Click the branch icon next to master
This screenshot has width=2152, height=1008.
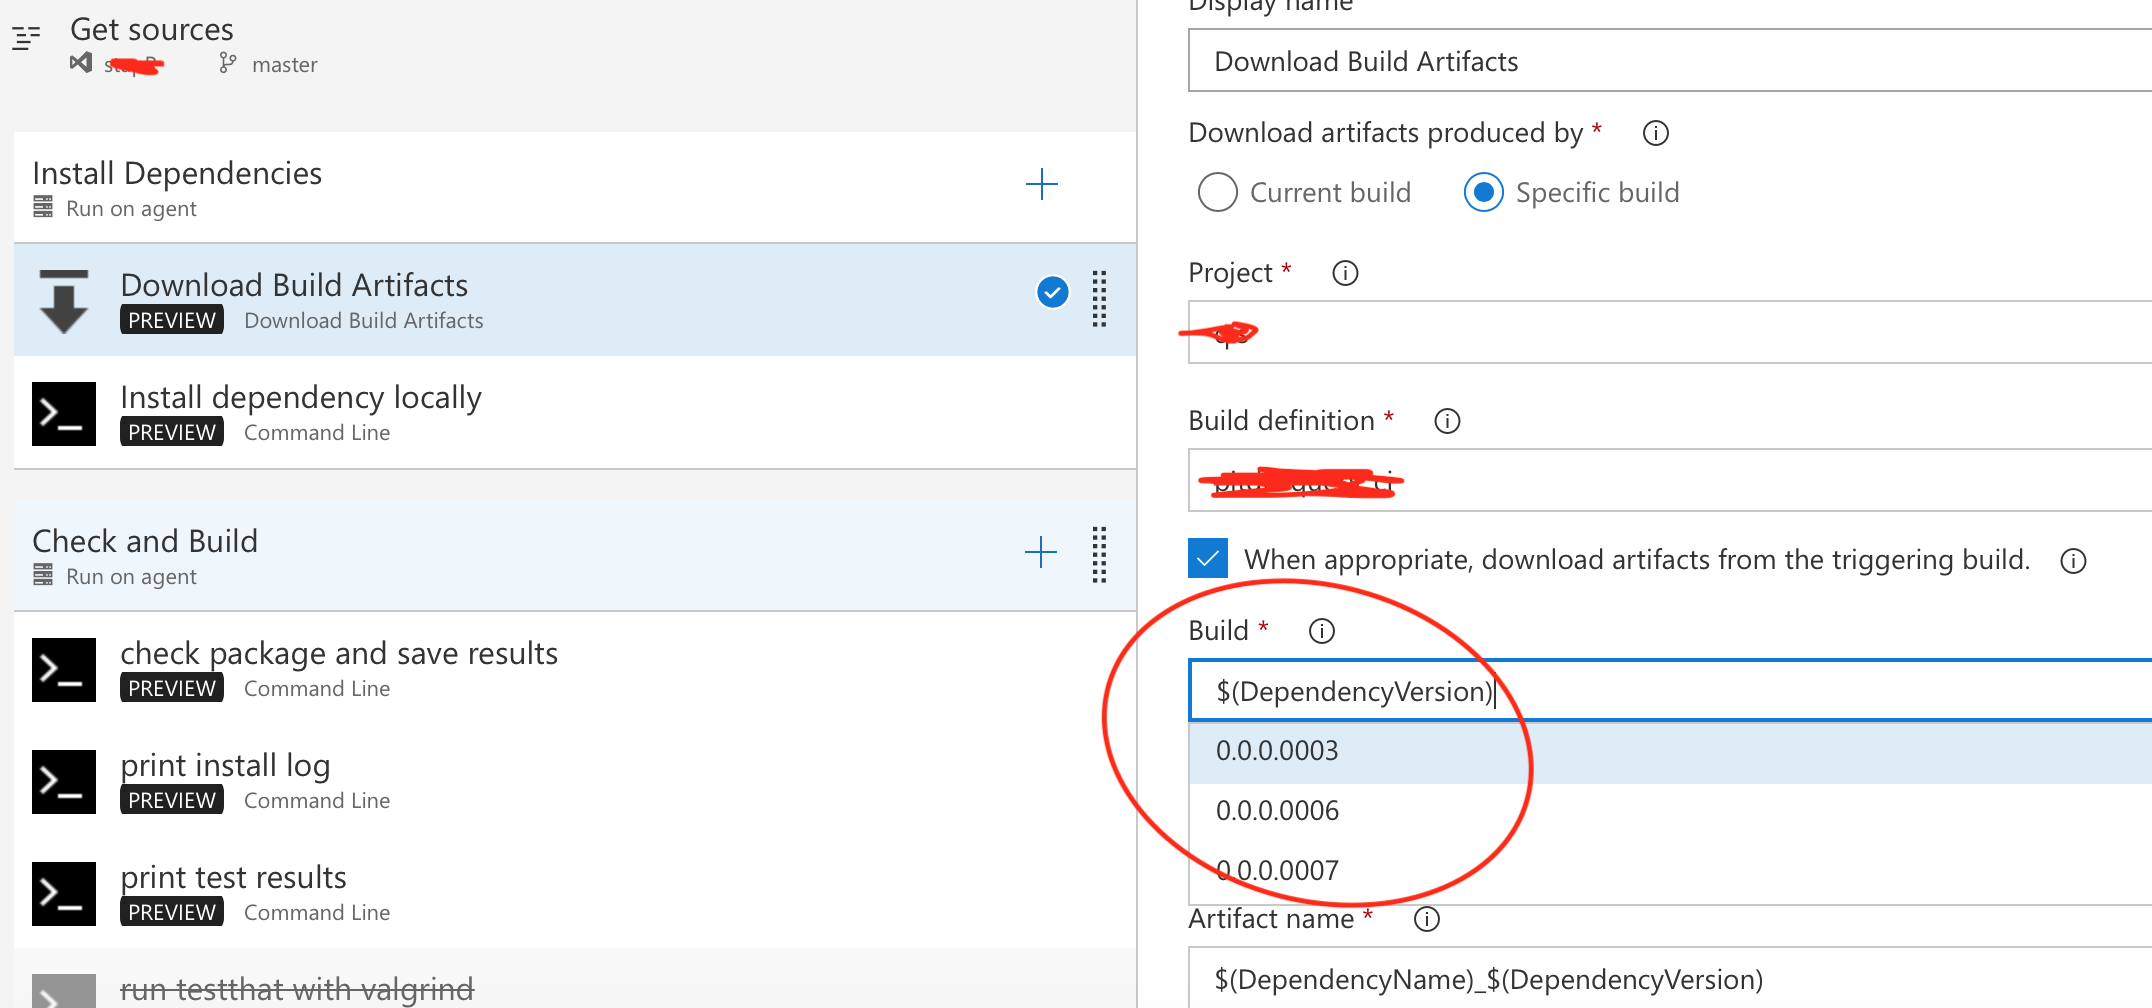[x=228, y=64]
